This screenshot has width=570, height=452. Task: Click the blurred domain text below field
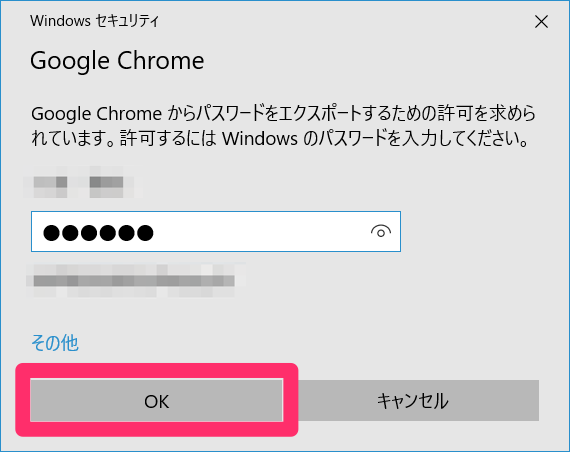[x=136, y=280]
